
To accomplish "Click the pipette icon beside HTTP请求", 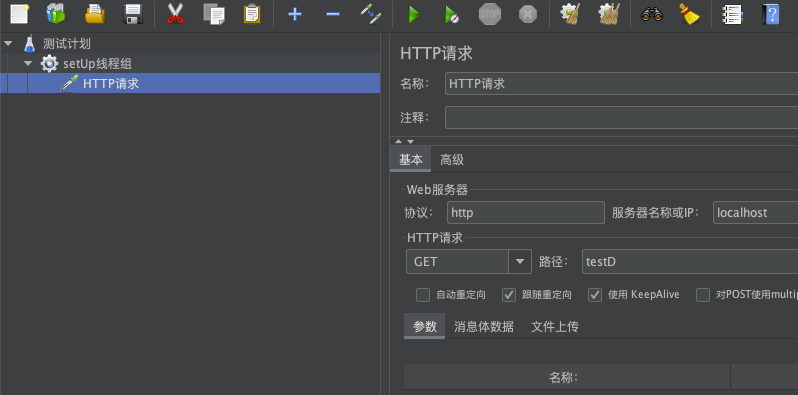I will click(70, 83).
